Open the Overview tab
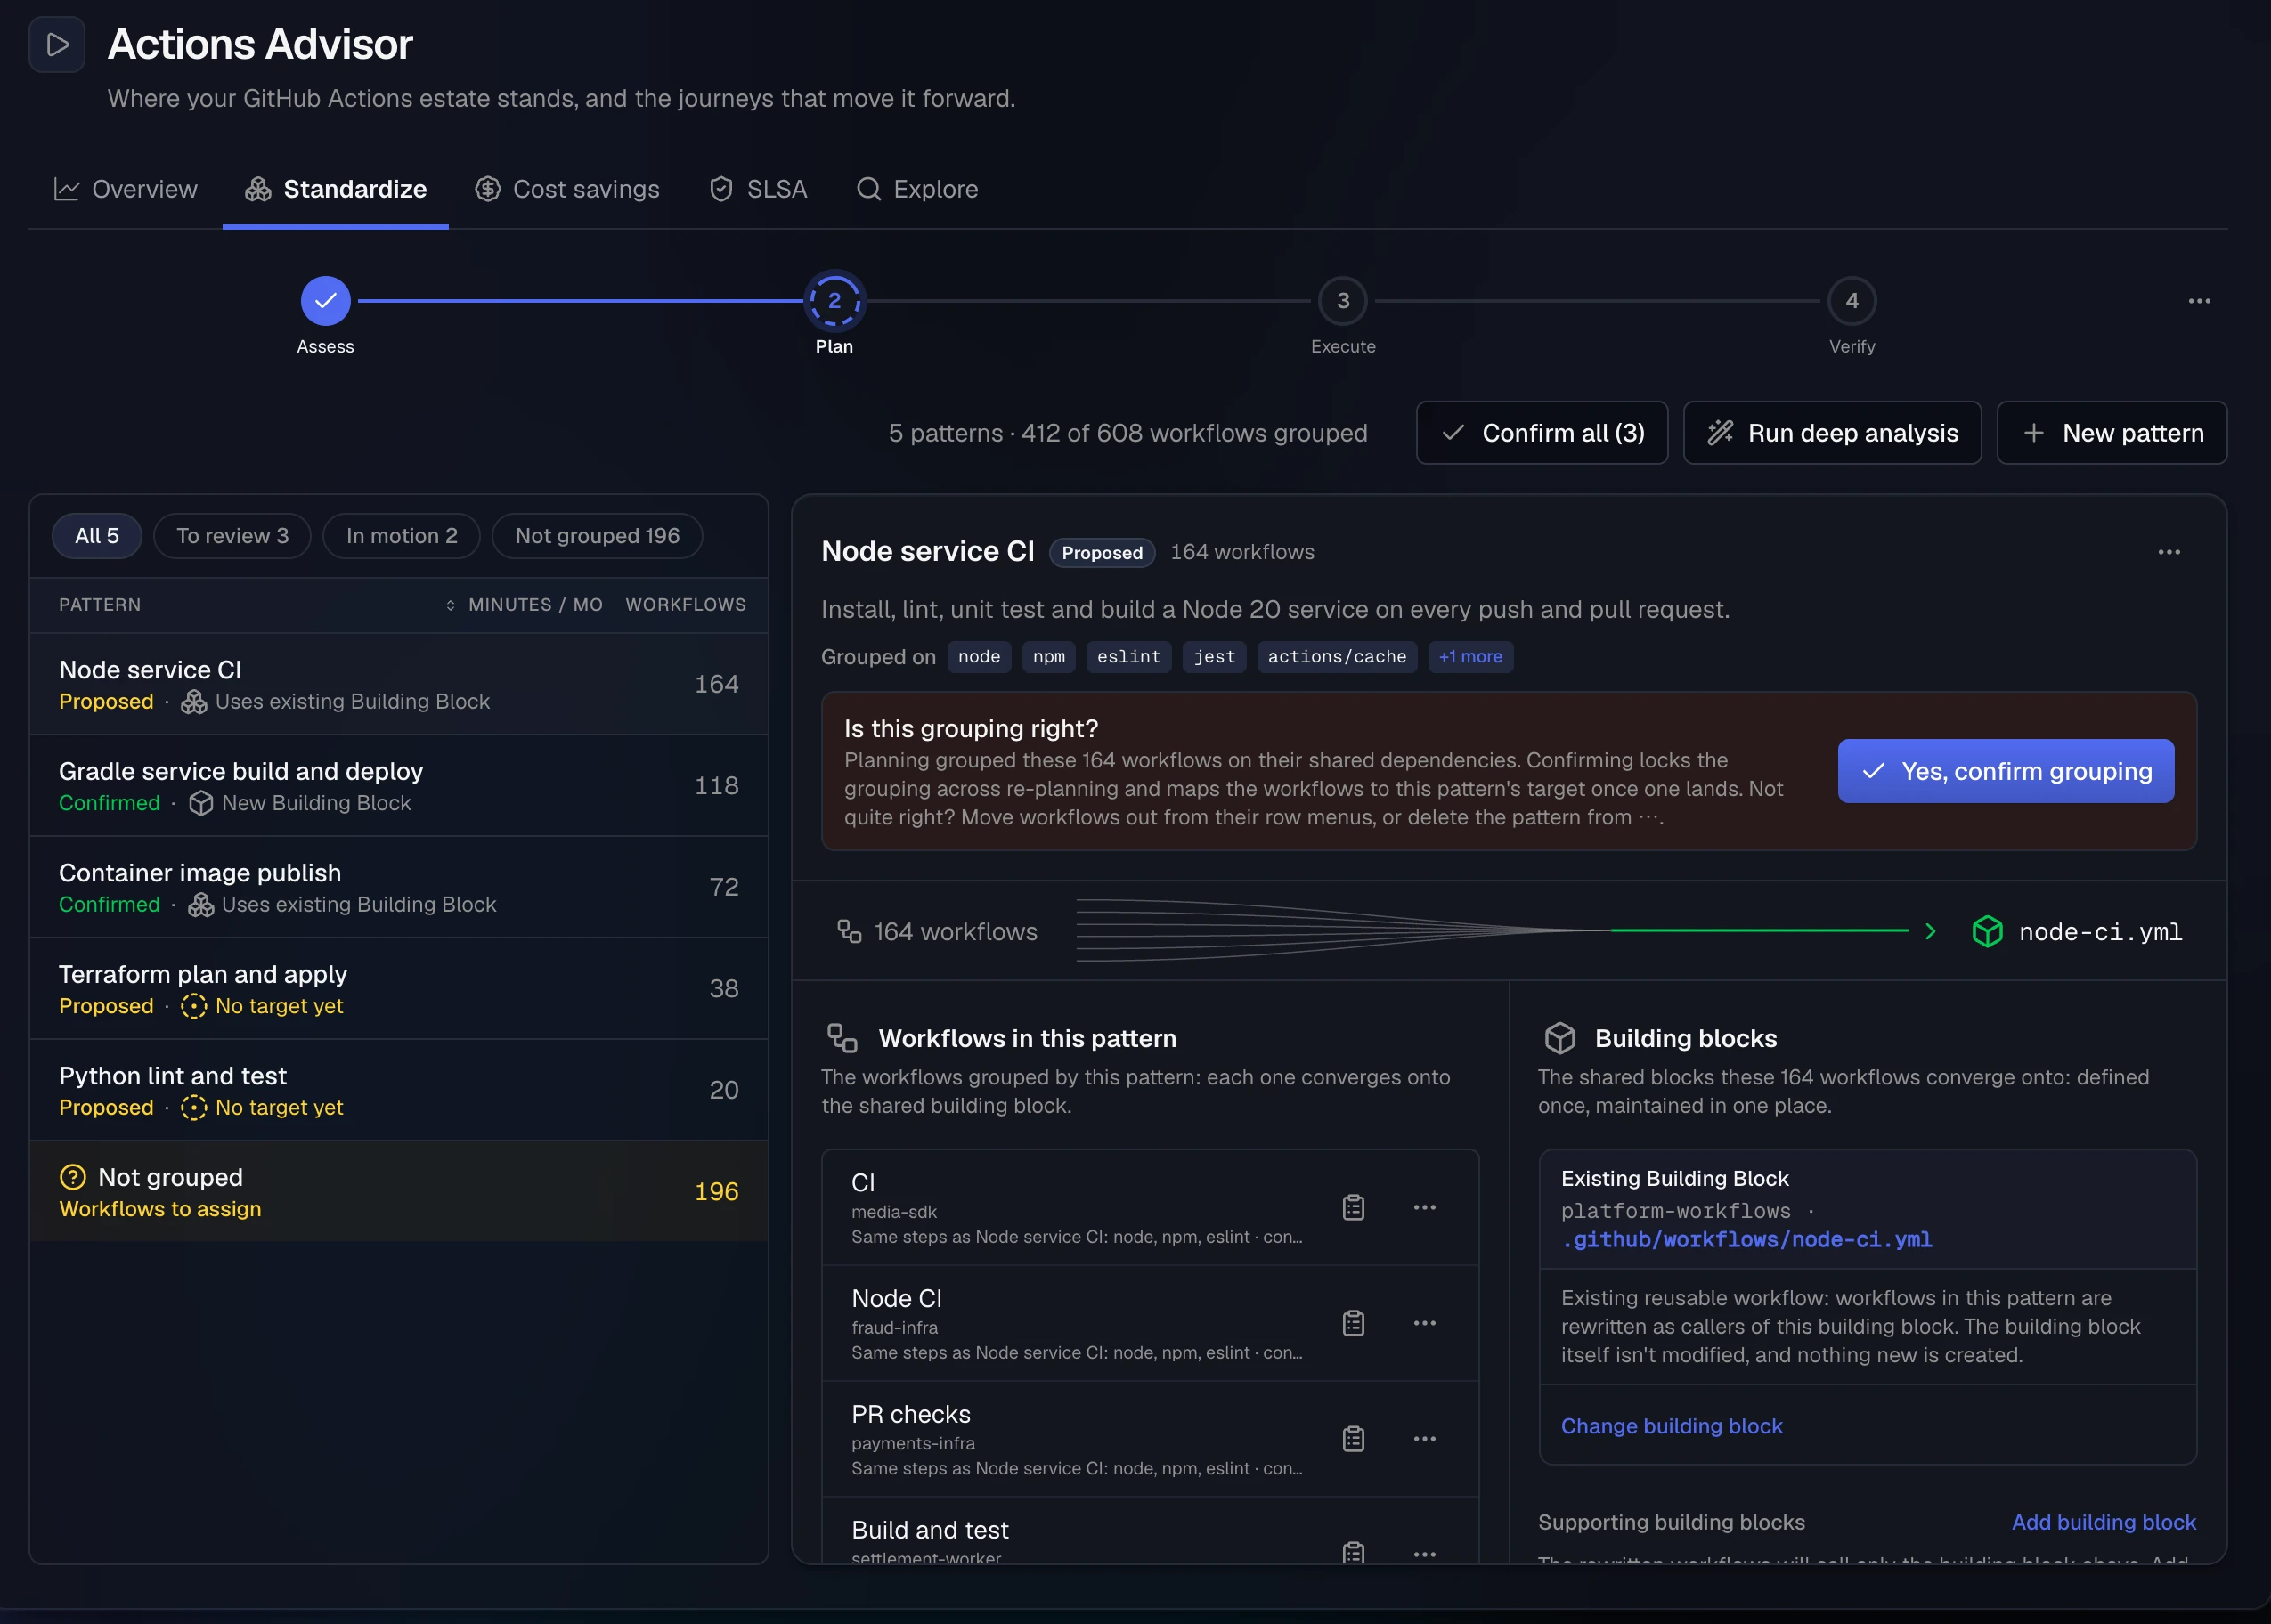Screen dimensions: 2271x1624 pos(126,189)
